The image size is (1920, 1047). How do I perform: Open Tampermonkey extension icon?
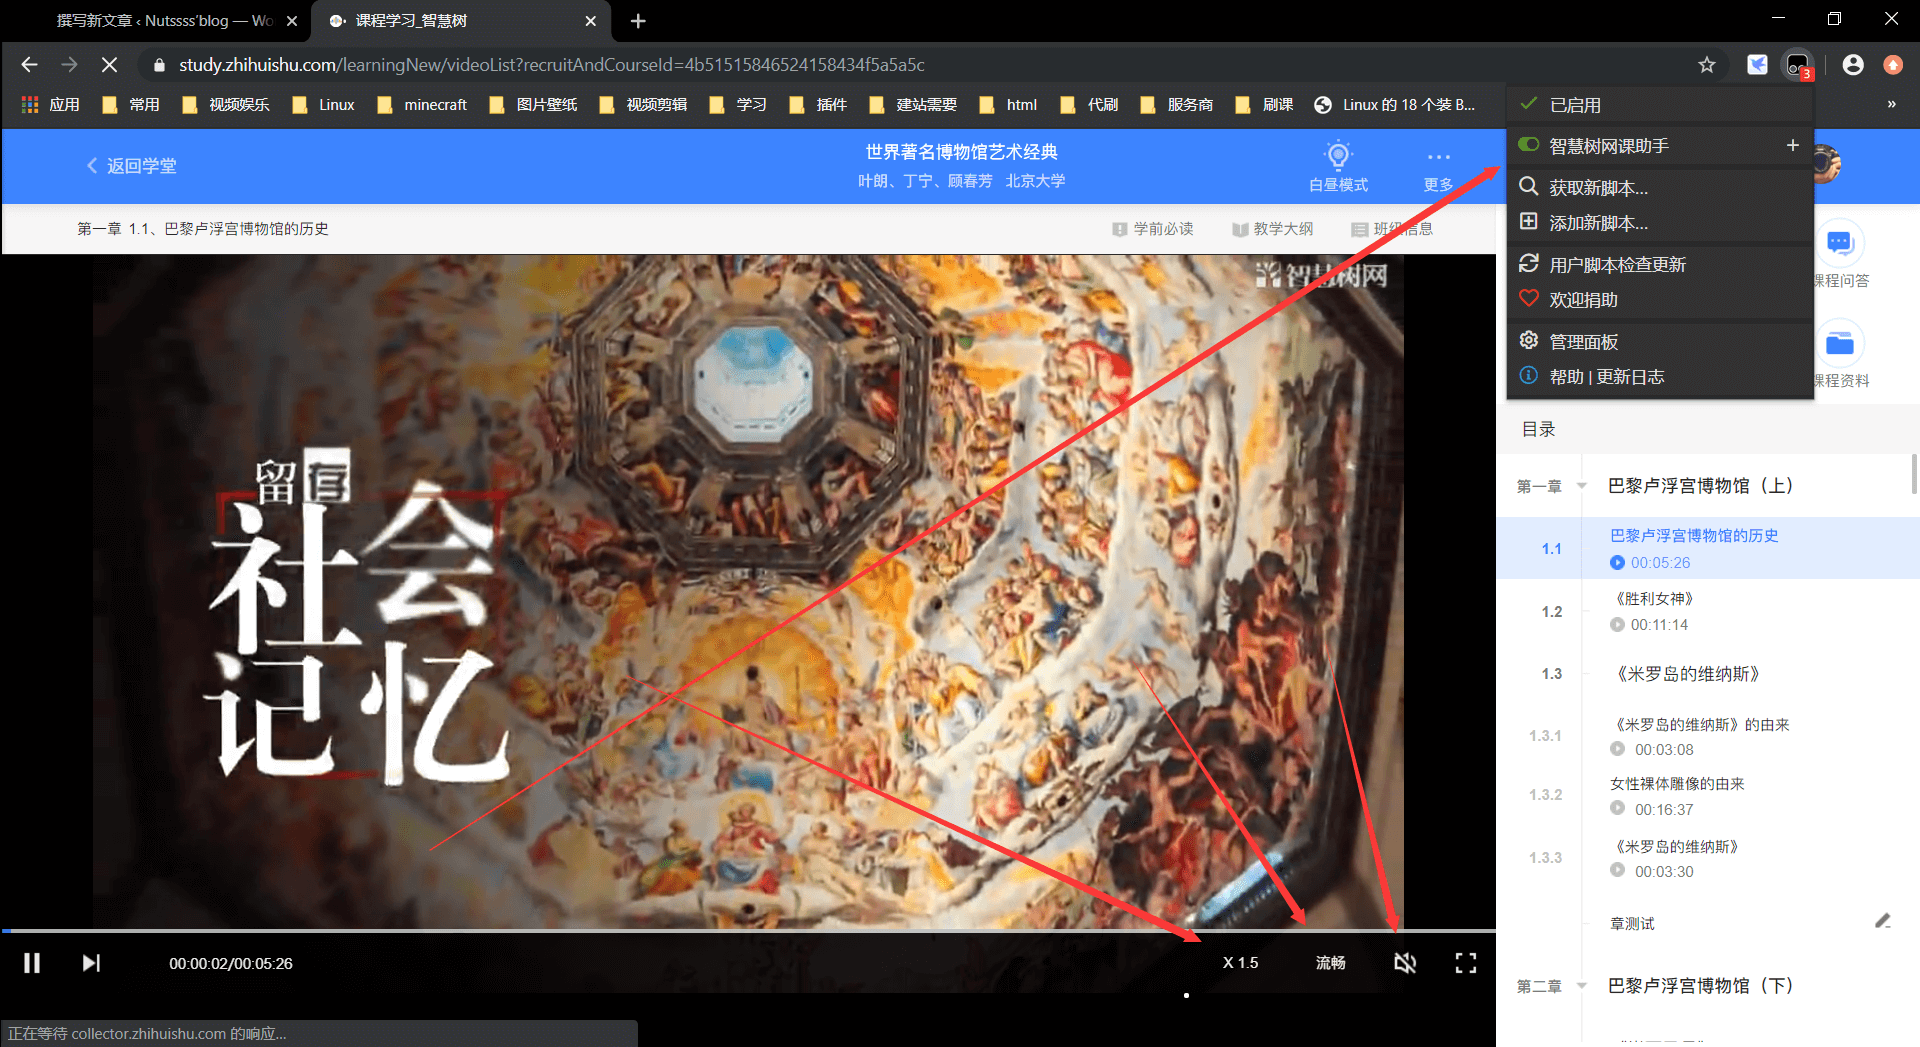(x=1798, y=65)
